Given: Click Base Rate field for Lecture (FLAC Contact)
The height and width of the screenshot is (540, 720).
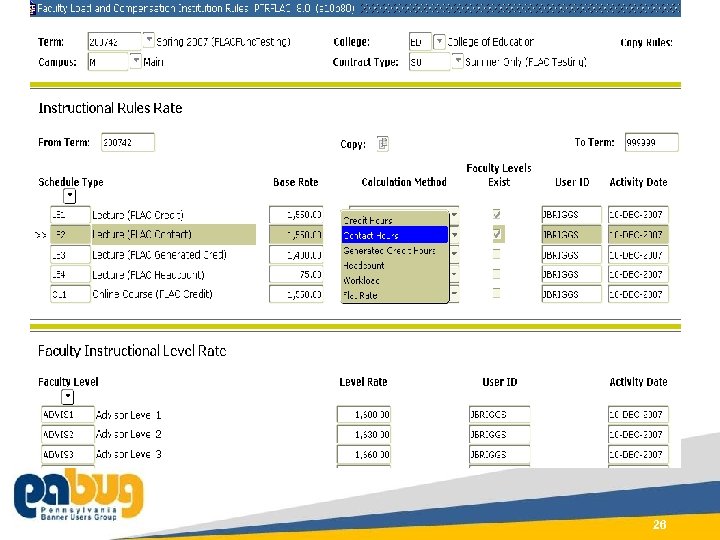Looking at the screenshot, I should click(296, 235).
